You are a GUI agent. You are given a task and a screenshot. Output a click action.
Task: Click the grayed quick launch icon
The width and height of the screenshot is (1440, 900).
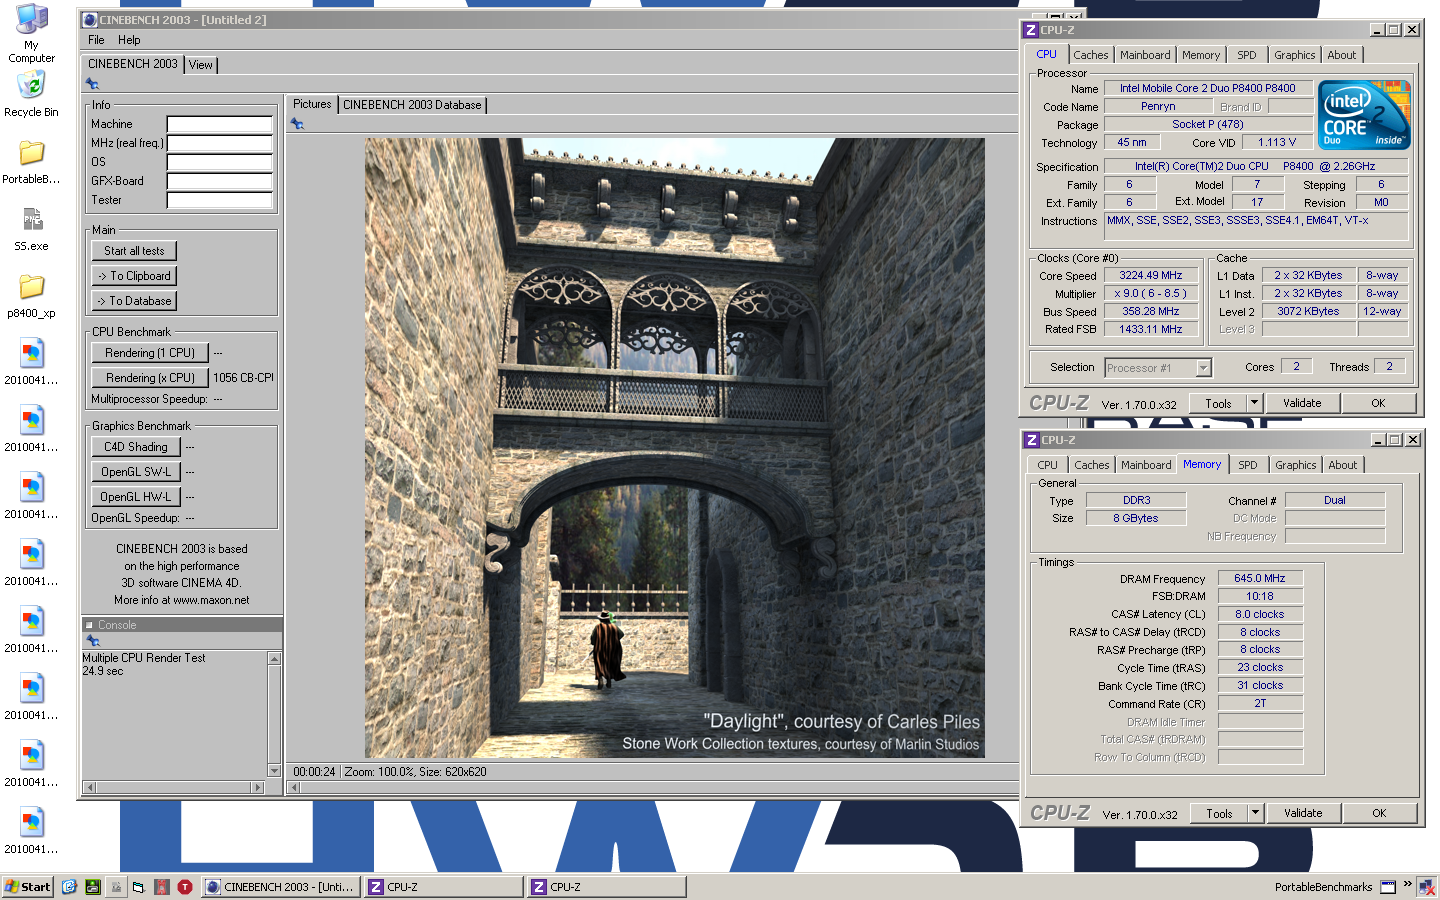pyautogui.click(x=115, y=887)
